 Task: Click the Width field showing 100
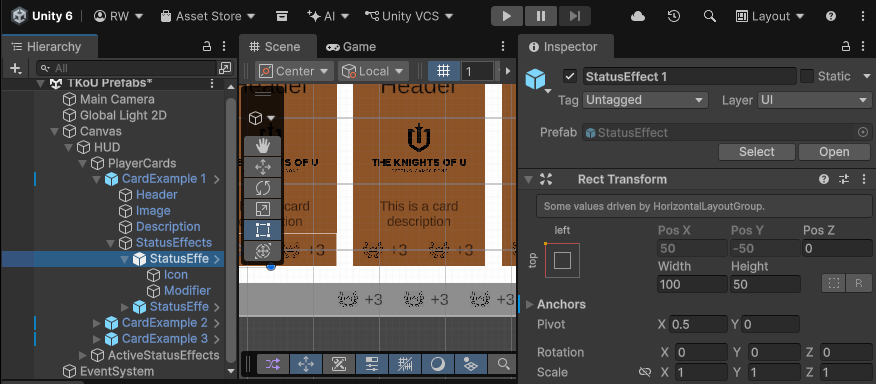692,284
